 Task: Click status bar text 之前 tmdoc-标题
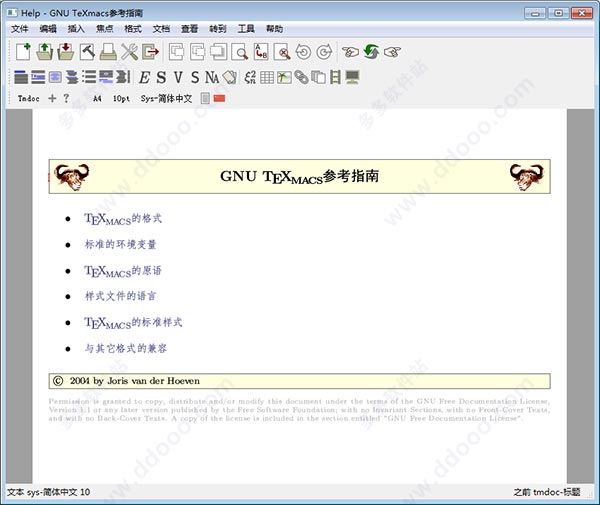[x=547, y=492]
